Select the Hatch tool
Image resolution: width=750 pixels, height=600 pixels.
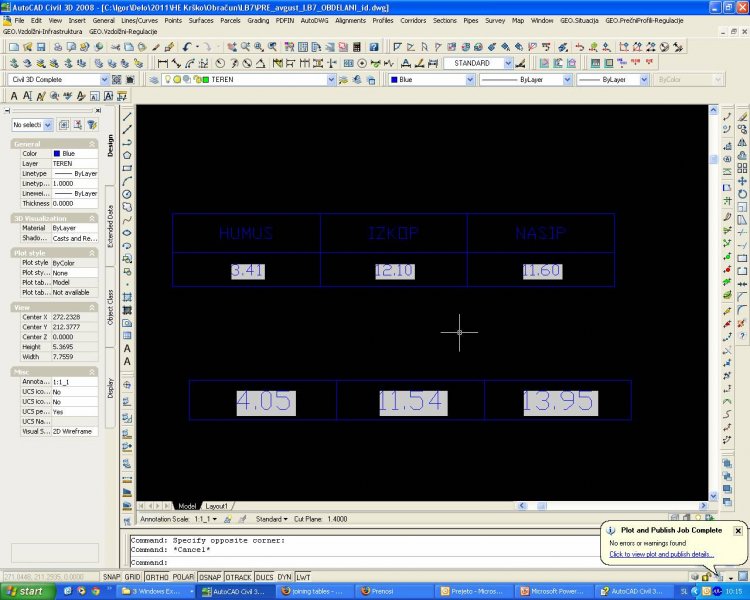point(128,297)
